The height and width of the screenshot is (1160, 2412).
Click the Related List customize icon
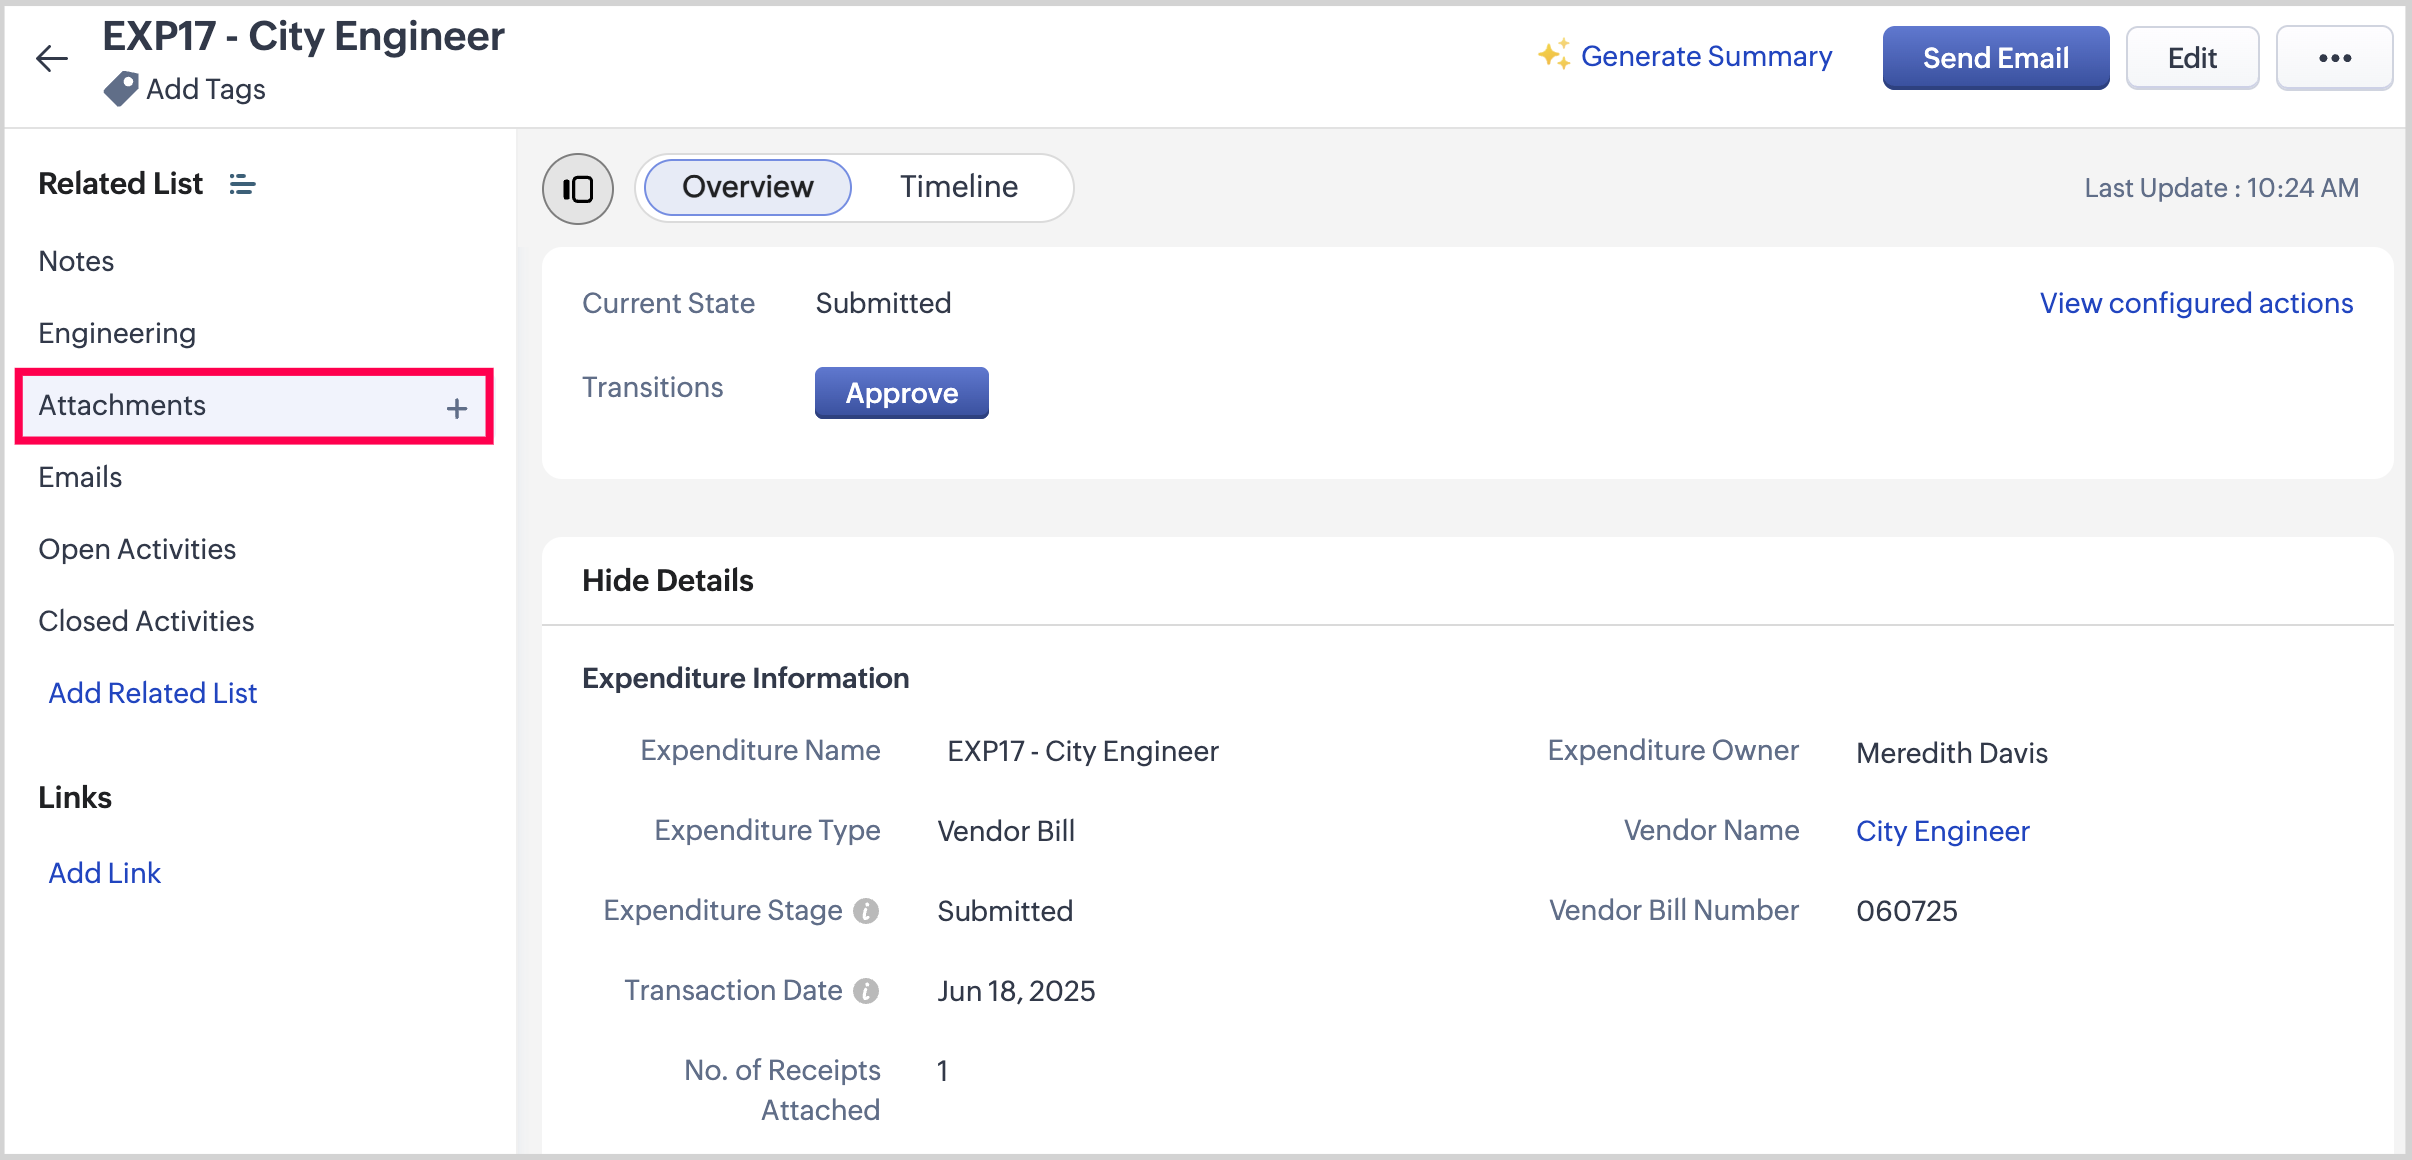tap(242, 184)
